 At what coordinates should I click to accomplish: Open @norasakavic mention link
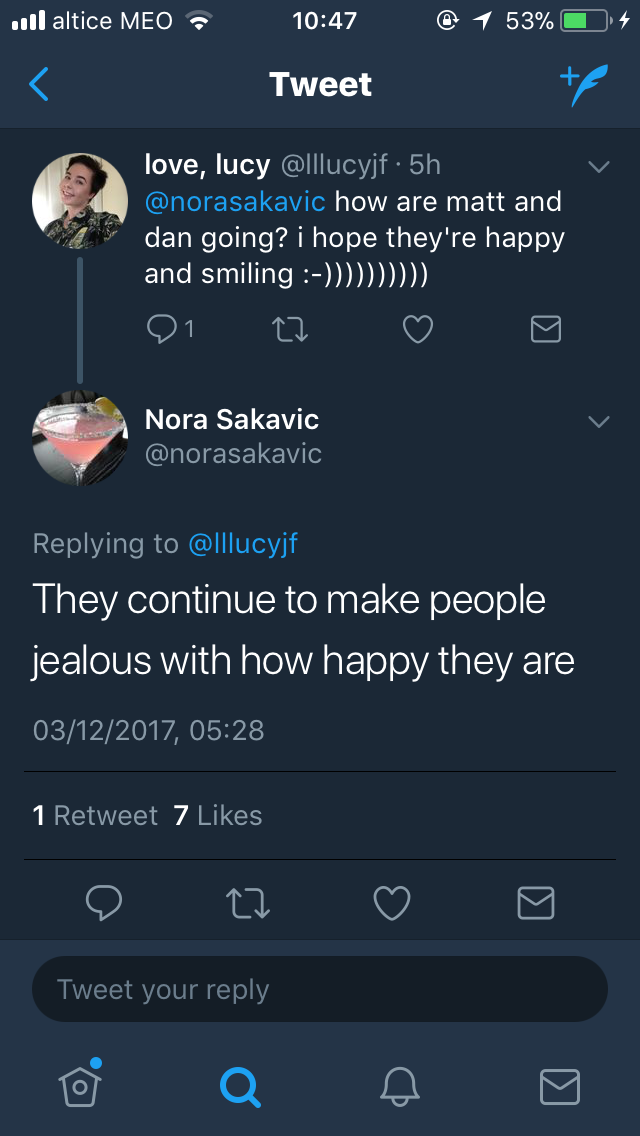click(235, 201)
